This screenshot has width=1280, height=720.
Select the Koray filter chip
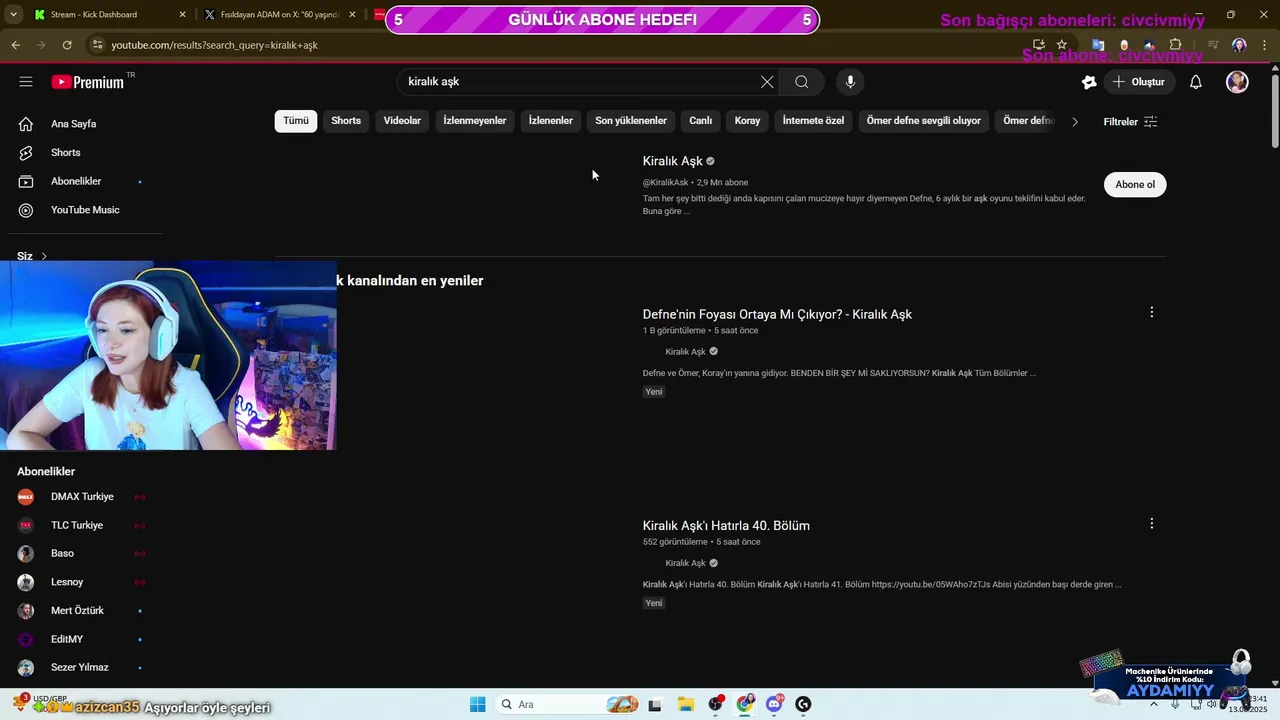(x=748, y=121)
